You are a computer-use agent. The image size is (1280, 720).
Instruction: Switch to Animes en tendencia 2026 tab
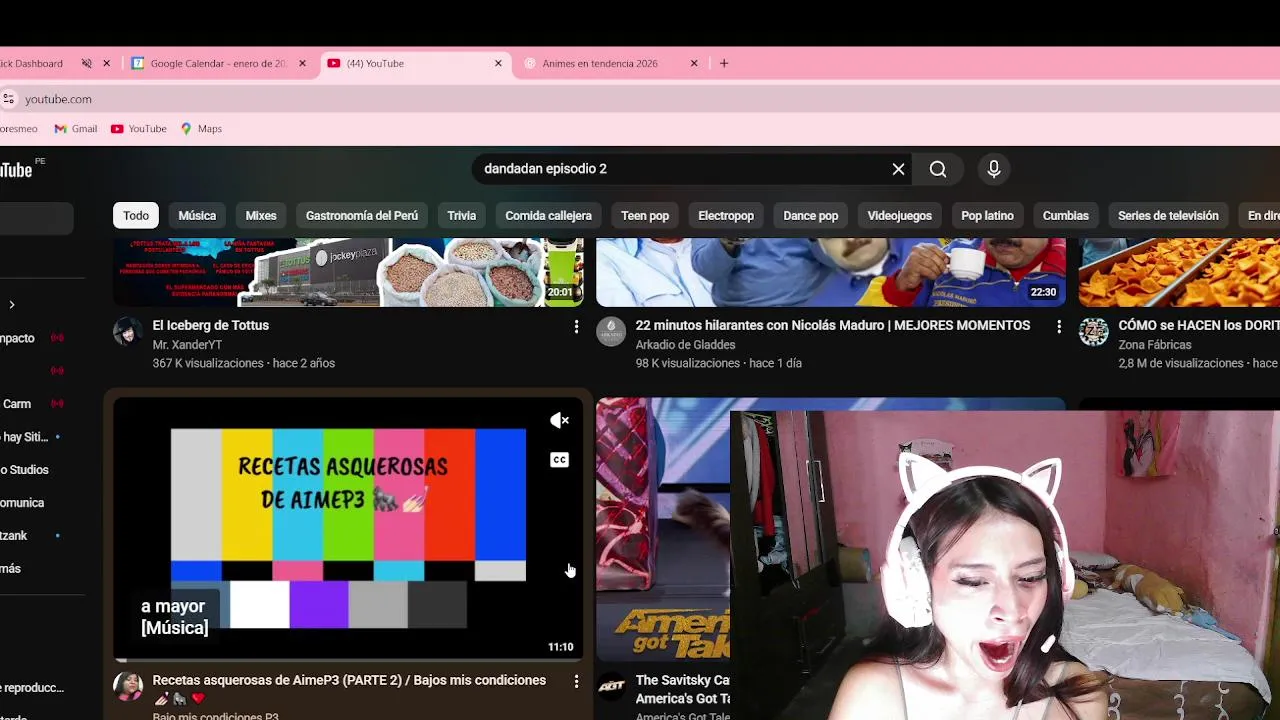[610, 63]
